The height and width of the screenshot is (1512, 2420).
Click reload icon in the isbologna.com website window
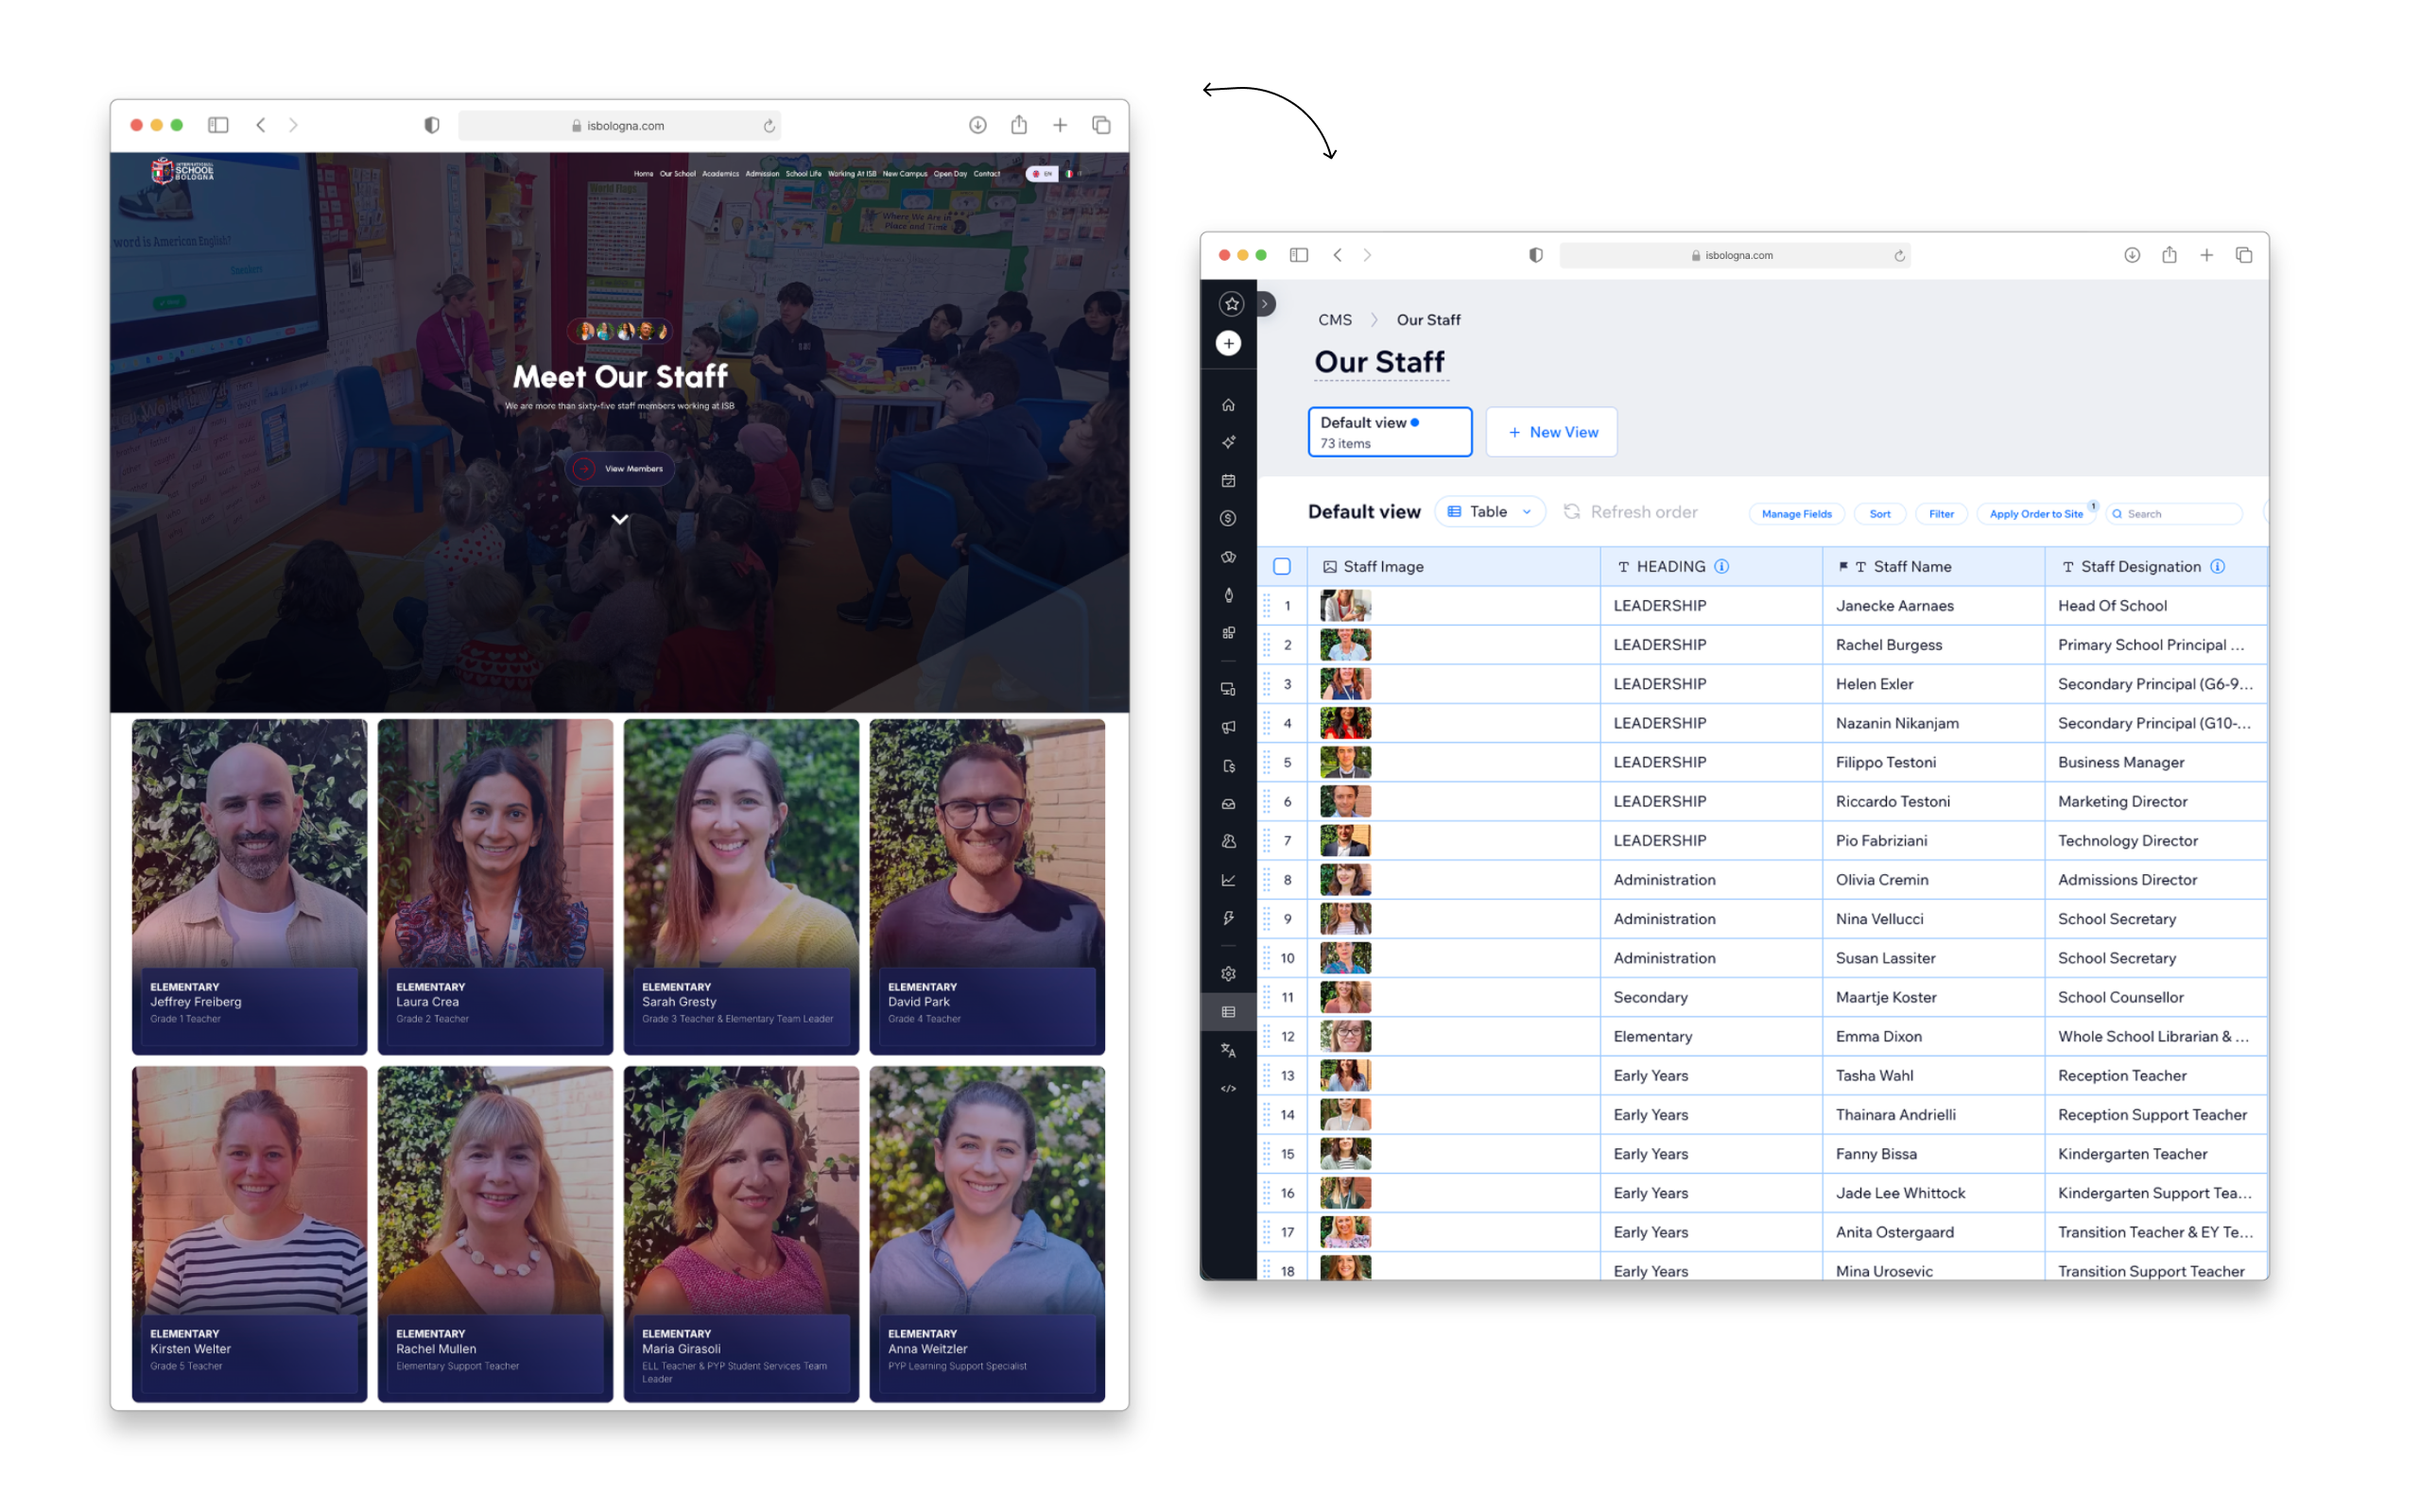coord(769,126)
